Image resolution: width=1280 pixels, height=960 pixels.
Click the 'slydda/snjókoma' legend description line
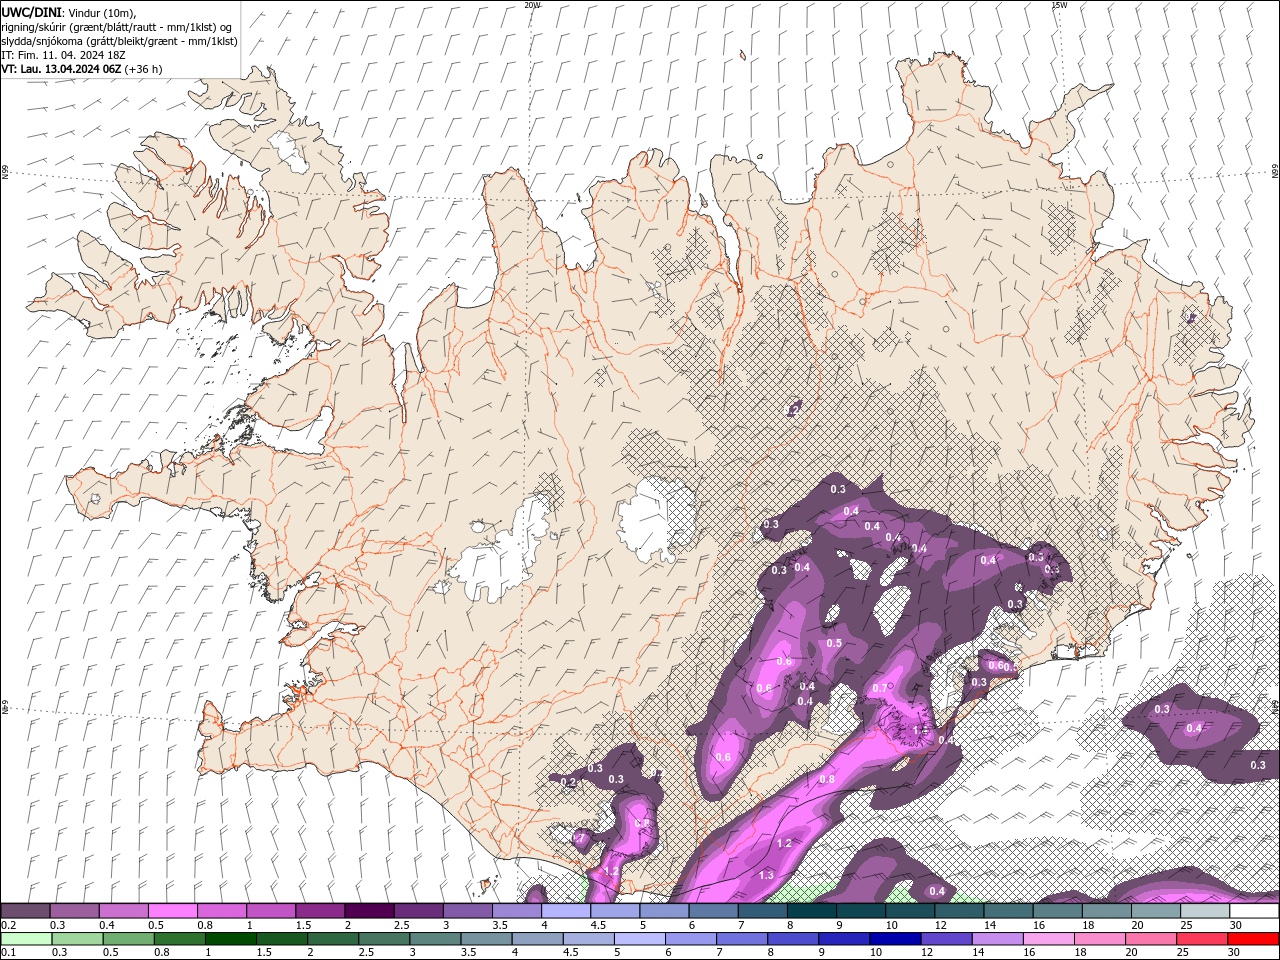(x=119, y=41)
